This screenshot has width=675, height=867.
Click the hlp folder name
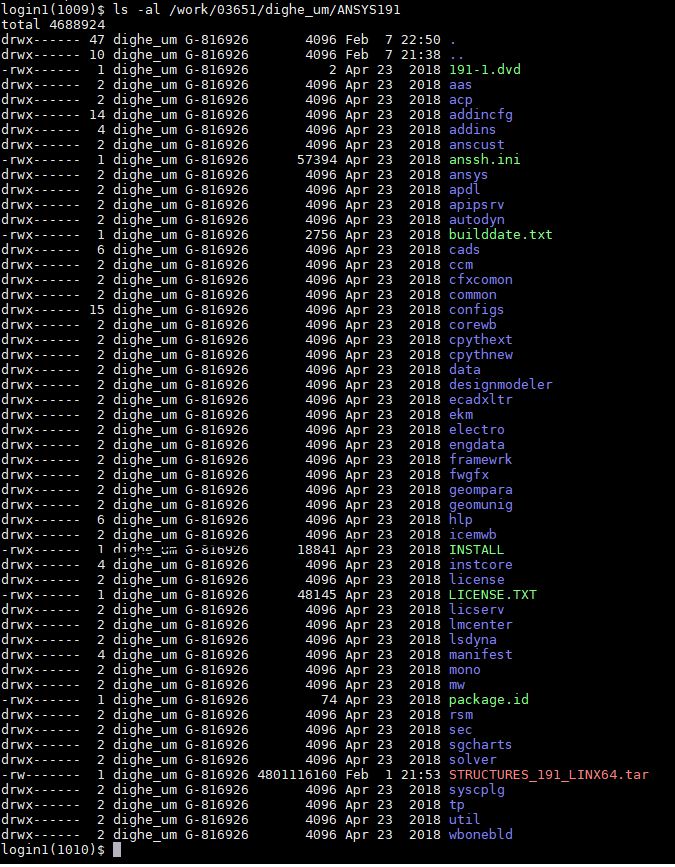coord(461,519)
